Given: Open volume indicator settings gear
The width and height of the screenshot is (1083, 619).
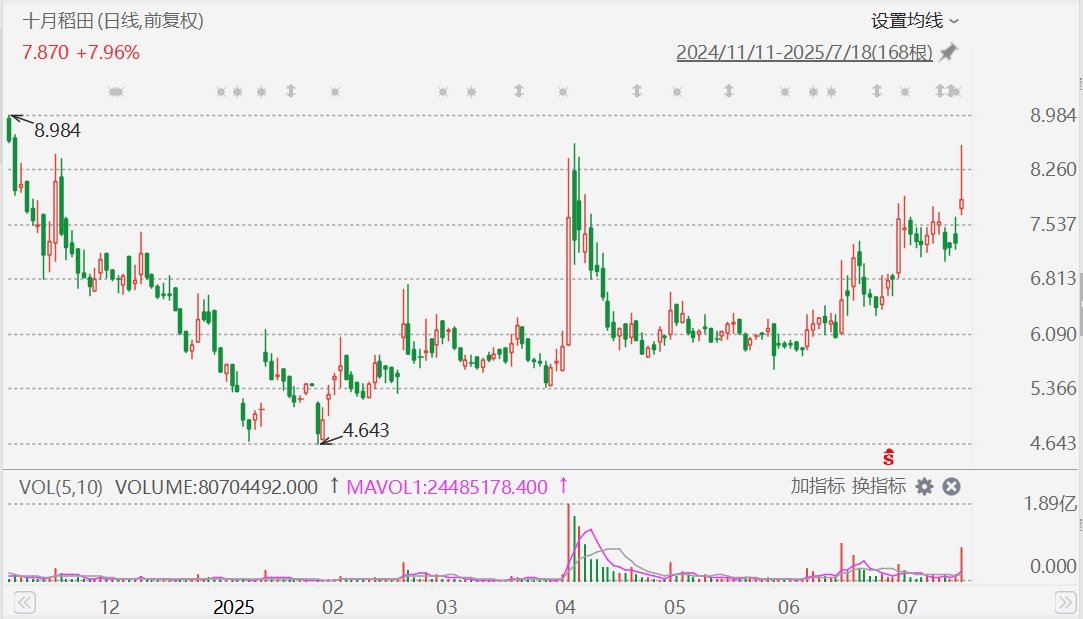Looking at the screenshot, I should (924, 486).
